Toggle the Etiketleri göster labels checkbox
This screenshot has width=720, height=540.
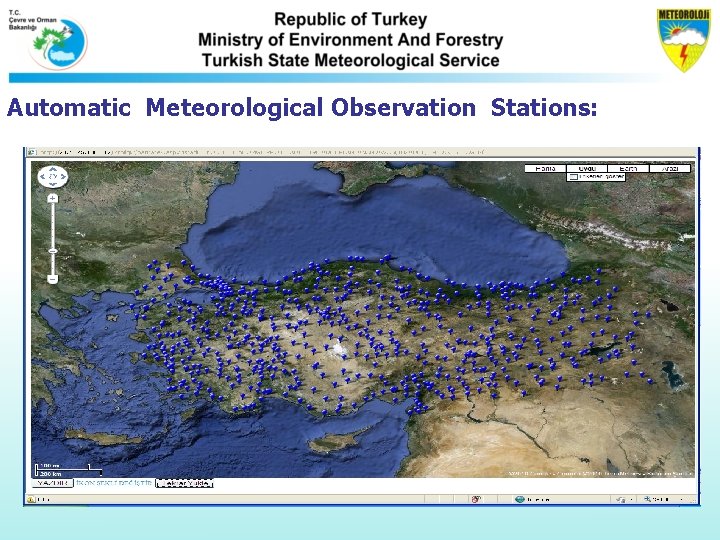click(x=574, y=177)
